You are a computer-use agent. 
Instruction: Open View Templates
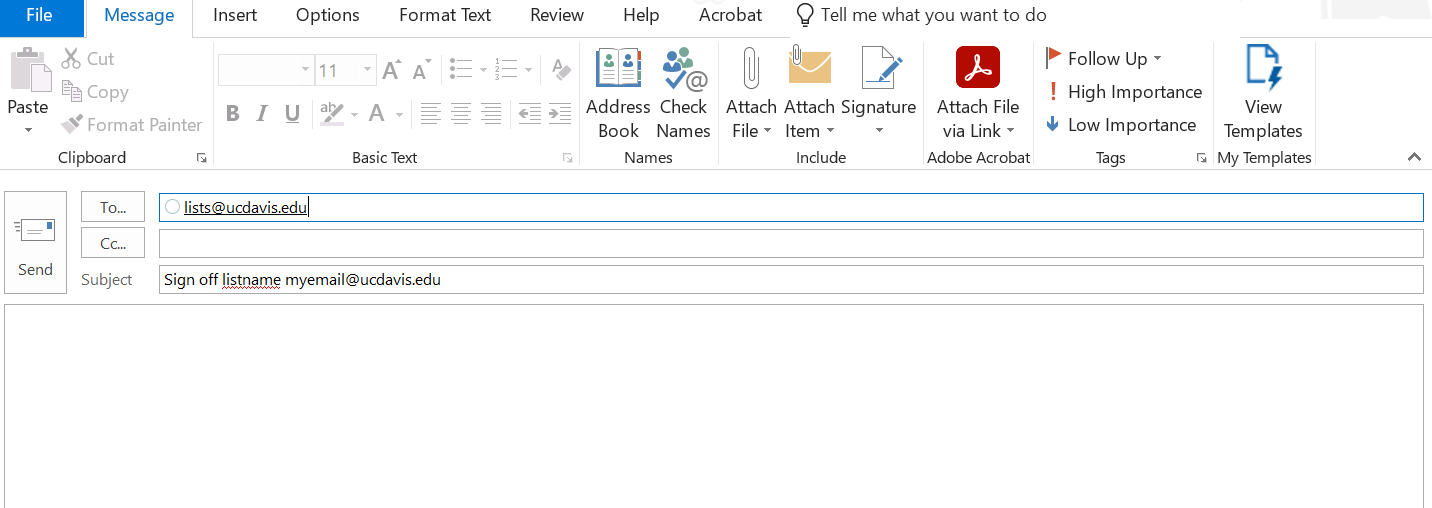[x=1263, y=69]
